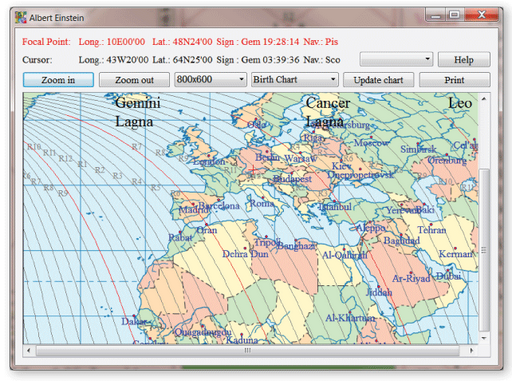Click Ar-Riyad on the map

click(x=411, y=278)
